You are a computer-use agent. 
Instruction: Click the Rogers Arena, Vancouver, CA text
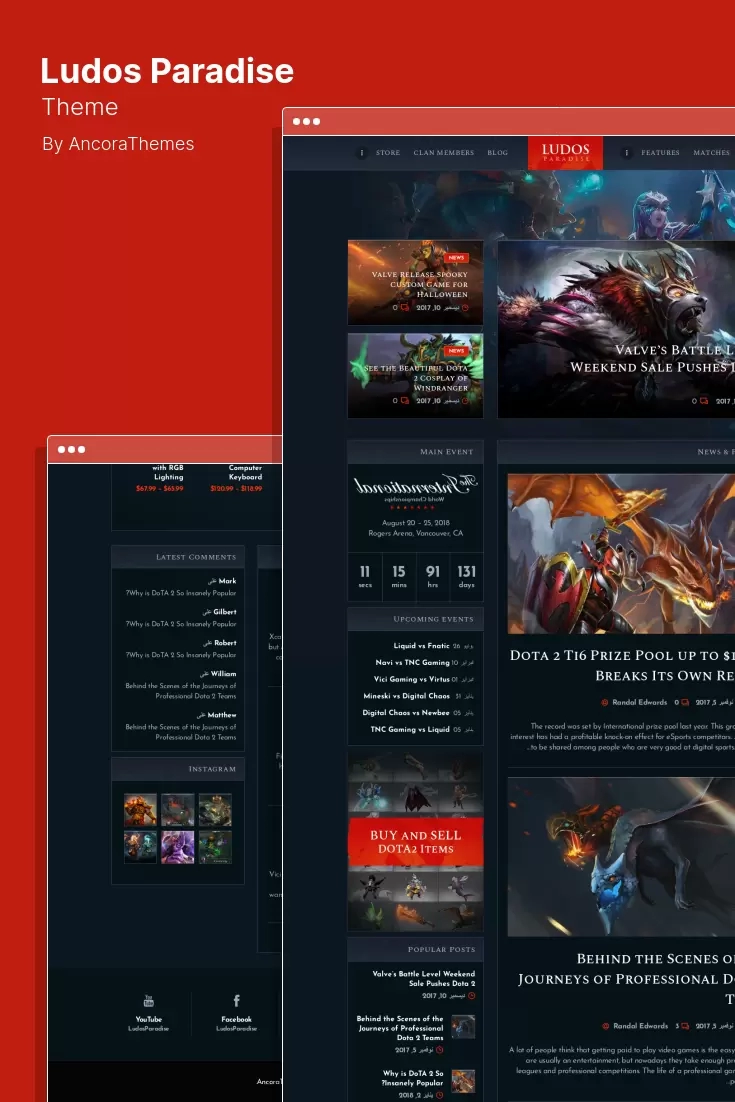415,533
